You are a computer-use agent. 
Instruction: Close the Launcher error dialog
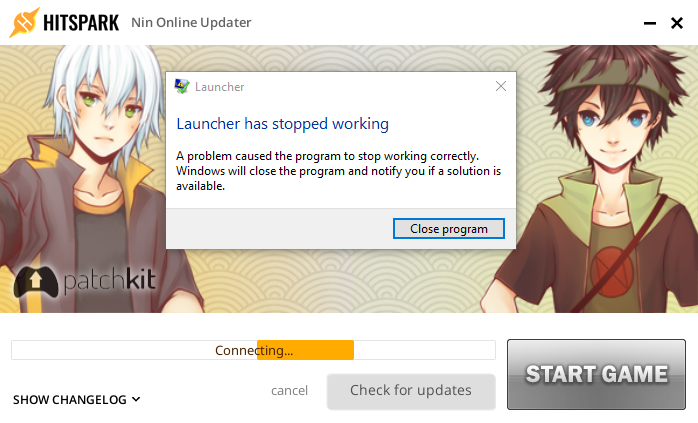501,86
